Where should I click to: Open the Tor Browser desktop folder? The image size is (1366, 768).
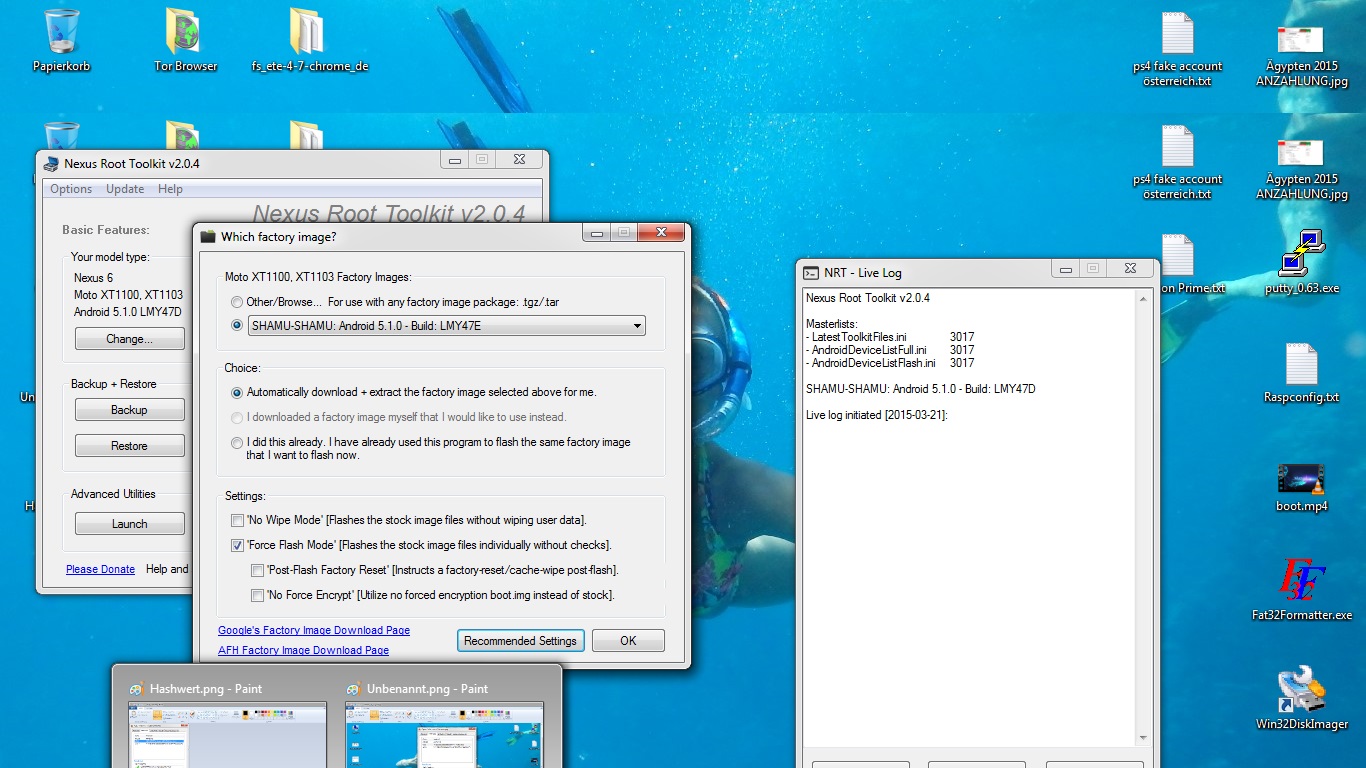[185, 33]
